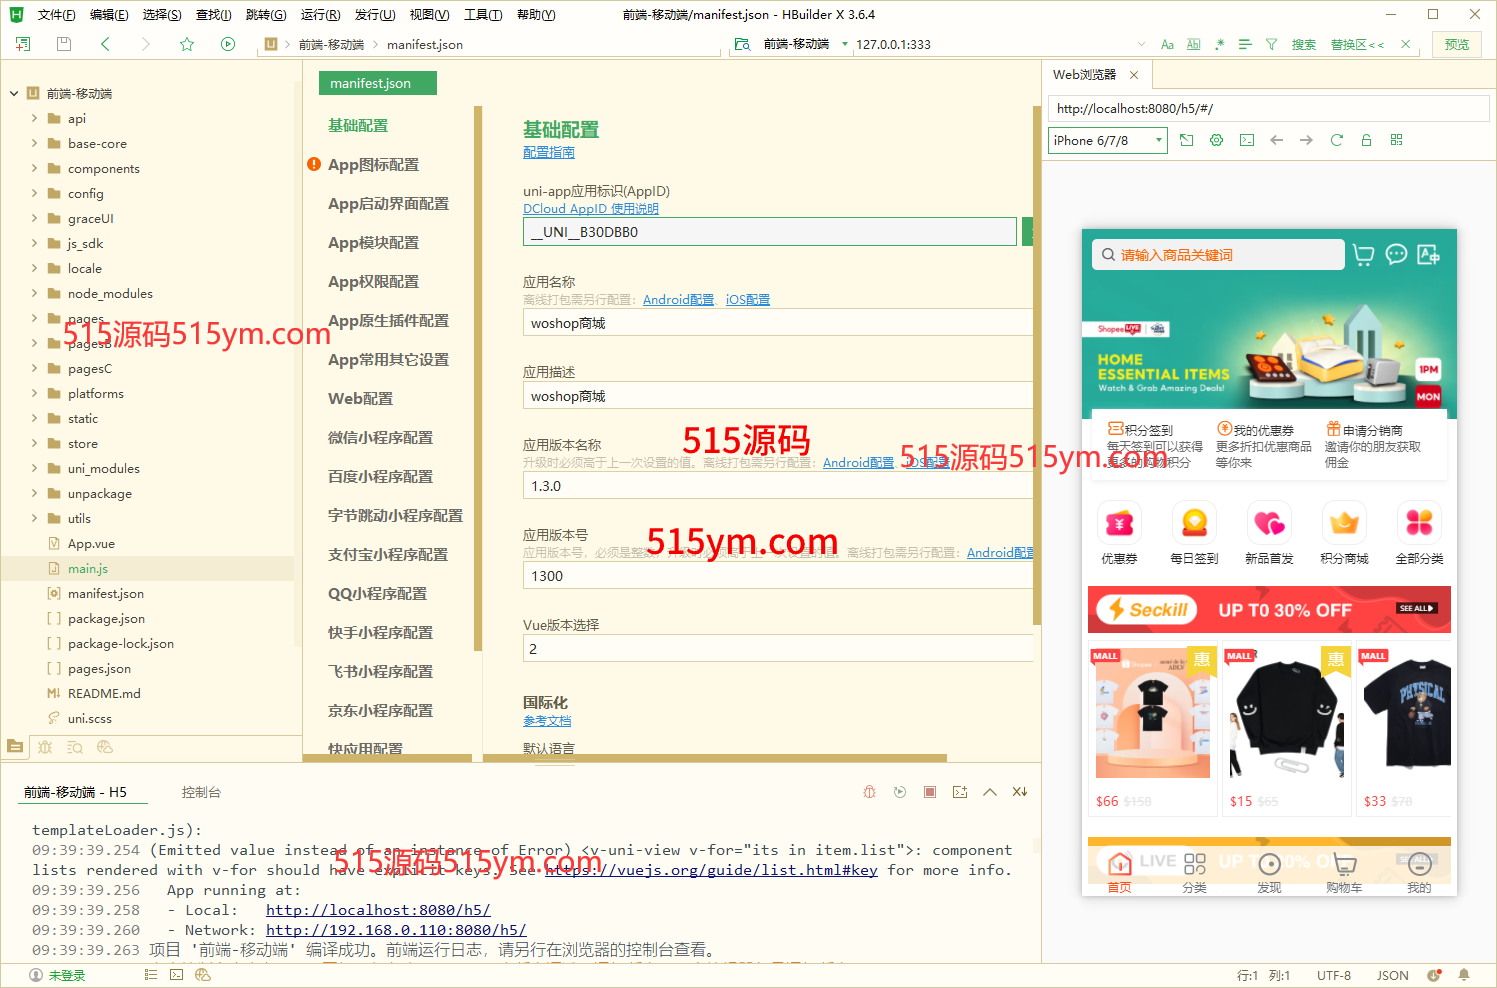This screenshot has height=988, width=1497.
Task: Open browser devtools console icon
Action: [x=1246, y=140]
